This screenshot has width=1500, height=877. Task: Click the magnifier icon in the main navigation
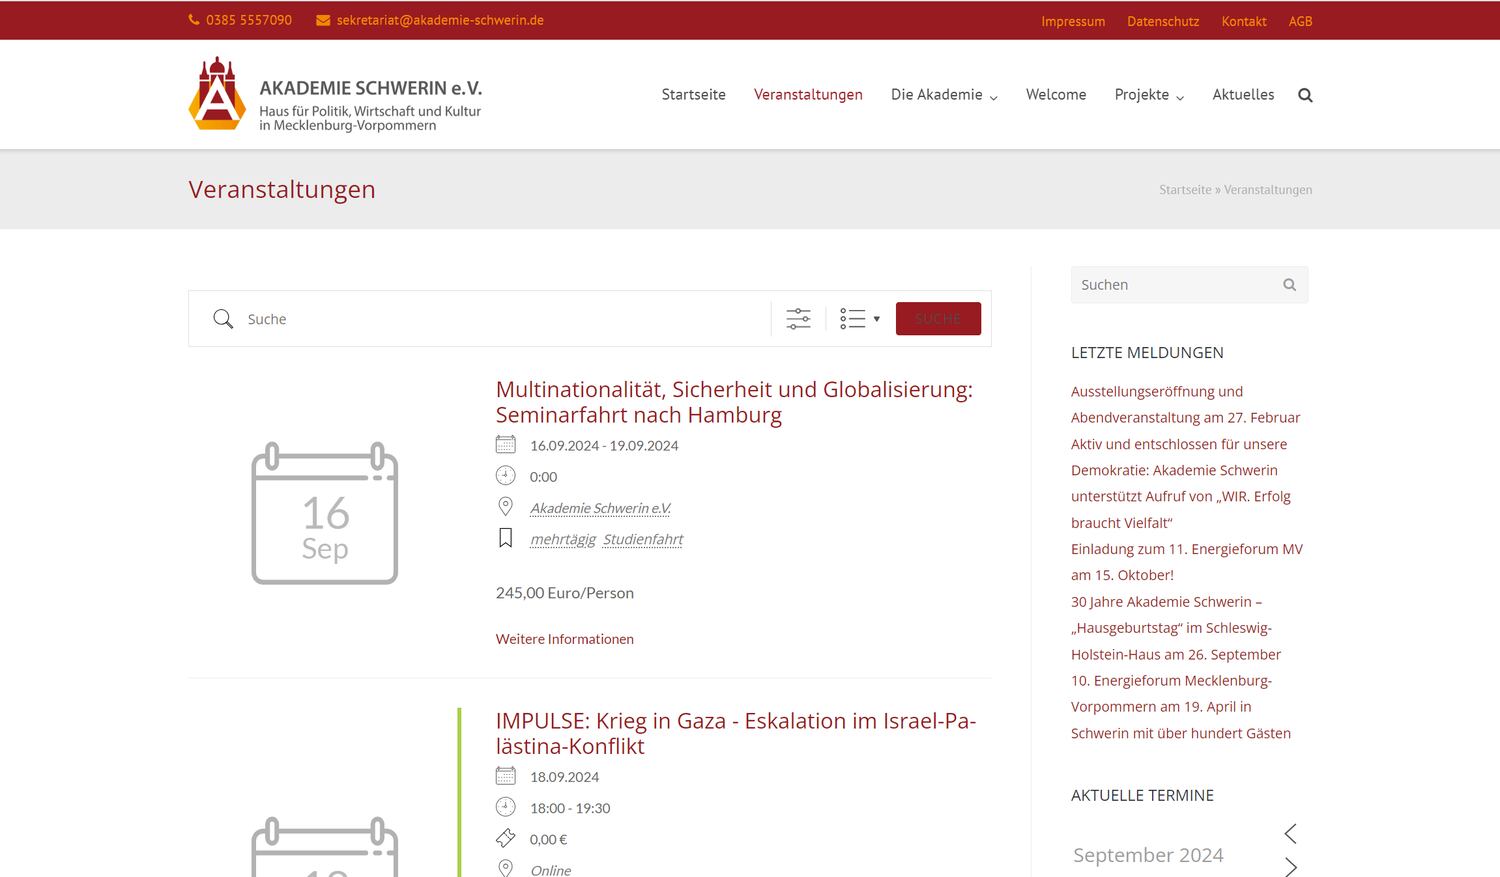(1305, 95)
